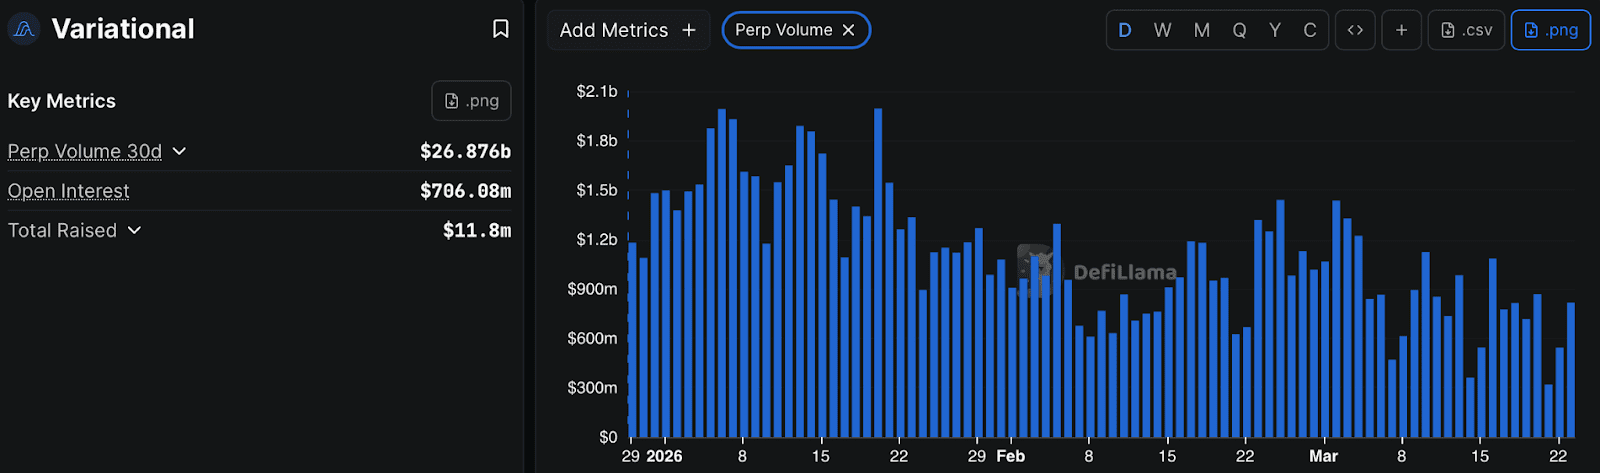The height and width of the screenshot is (473, 1600).
Task: Click the Perp Volume chip label
Action: [783, 30]
